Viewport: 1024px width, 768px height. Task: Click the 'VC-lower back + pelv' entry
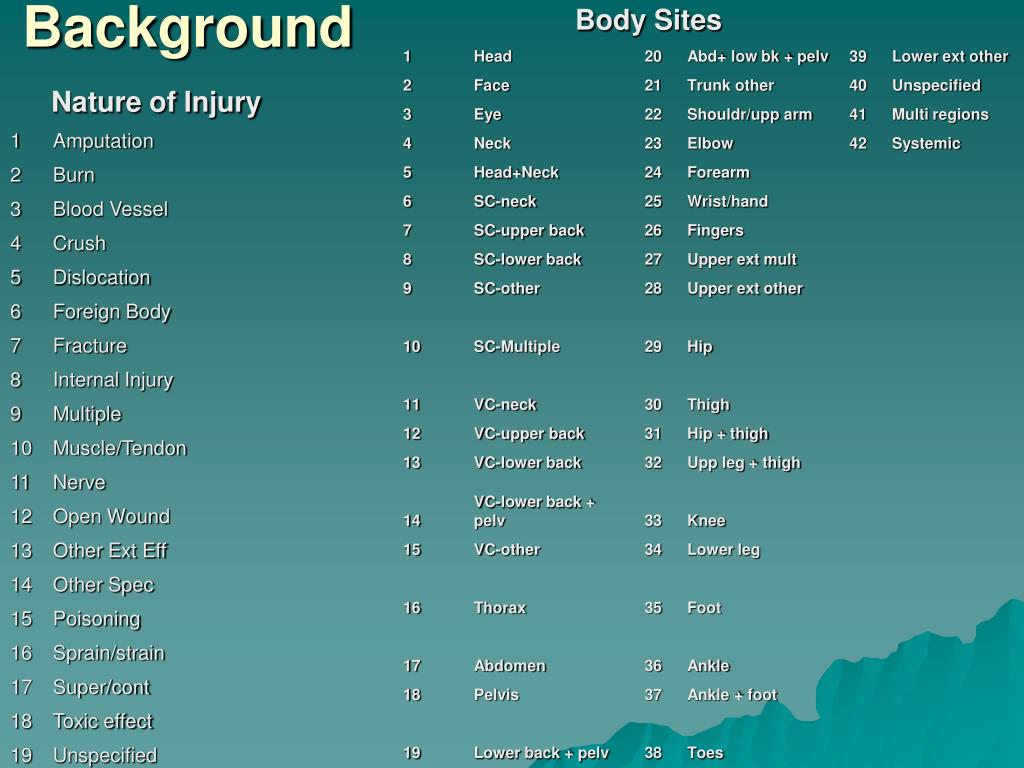[534, 511]
